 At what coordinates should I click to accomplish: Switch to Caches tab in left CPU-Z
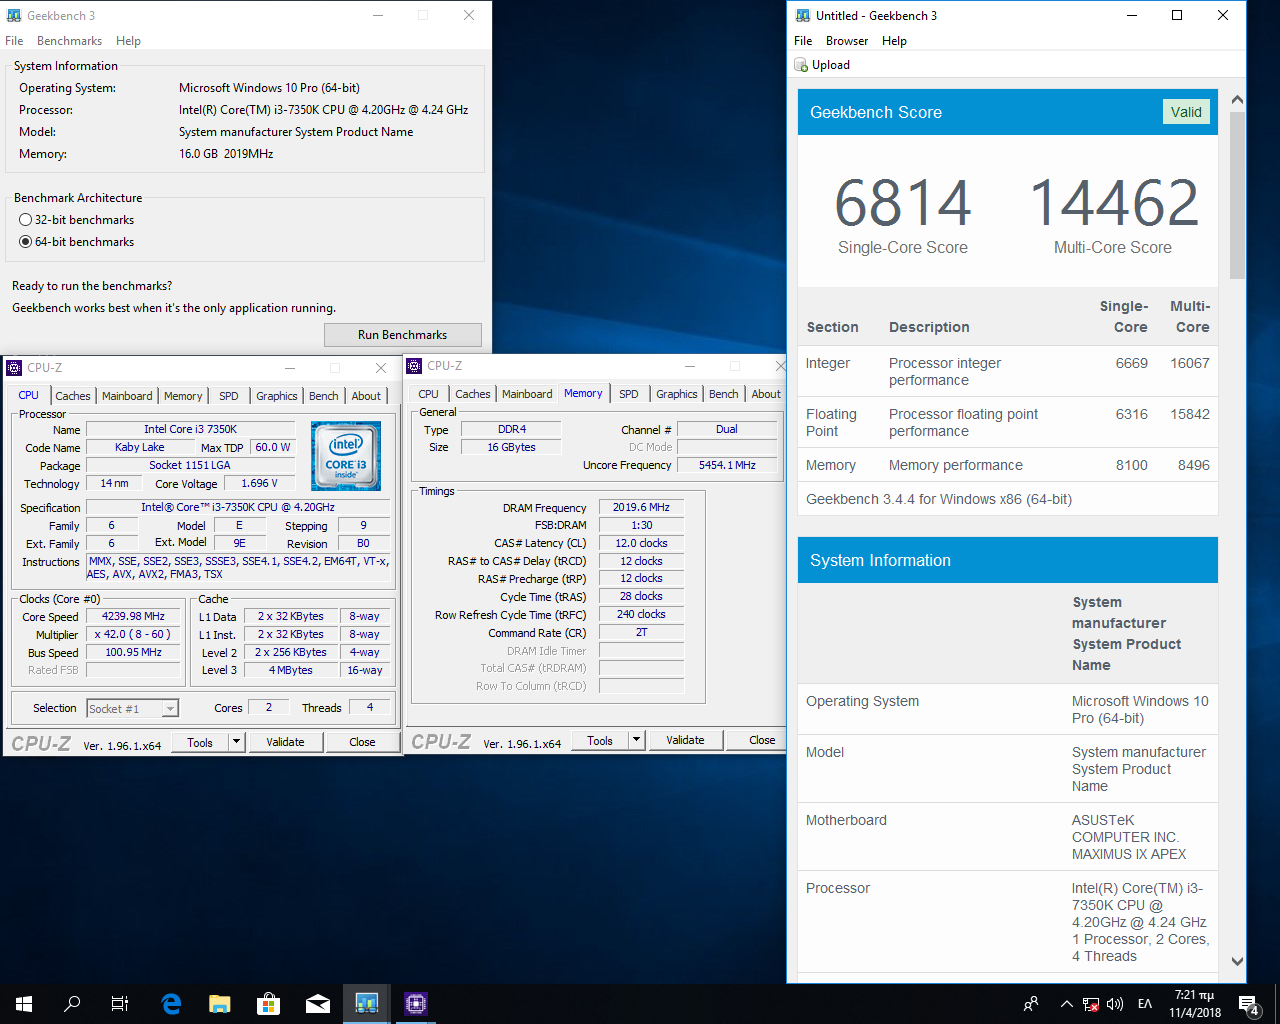click(x=73, y=396)
